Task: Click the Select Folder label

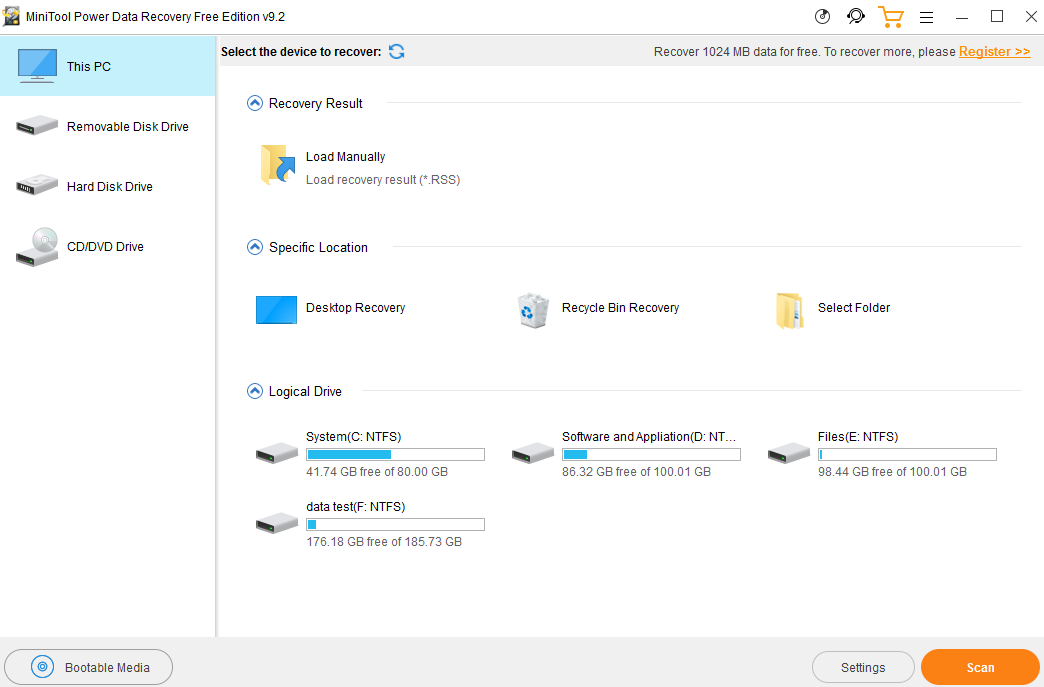Action: [x=854, y=308]
